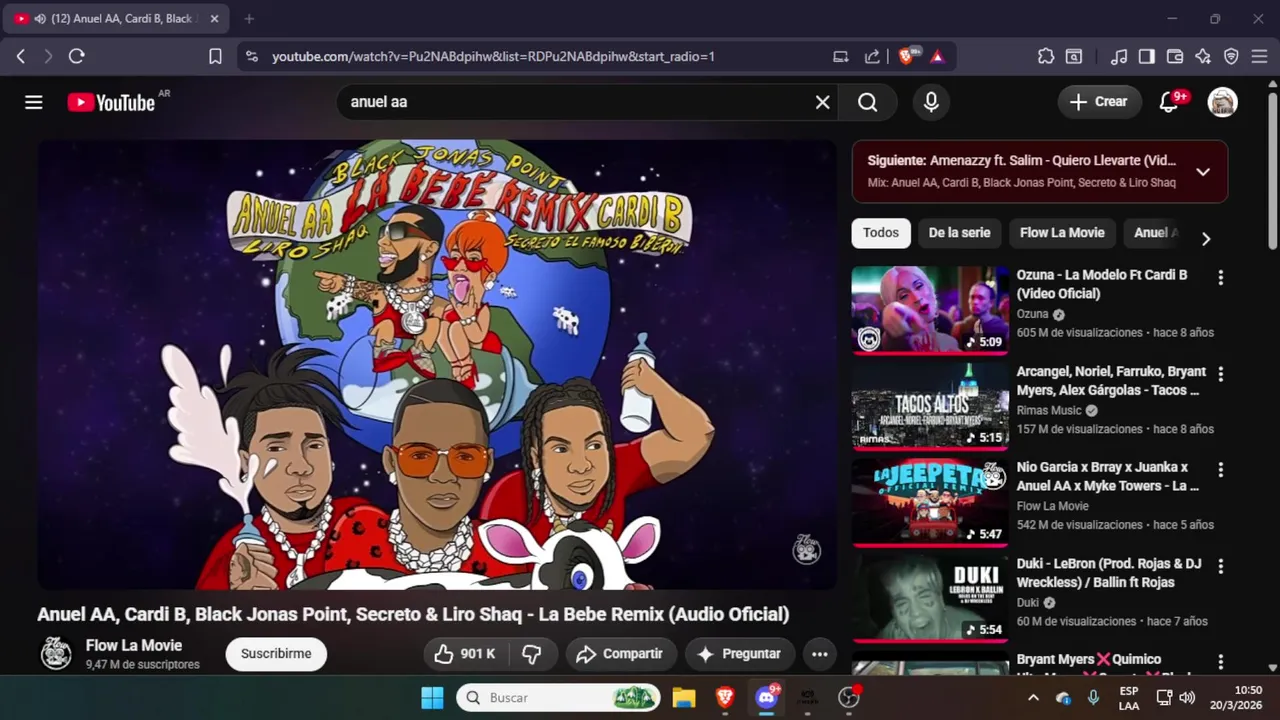
Task: Click the magnifying glass search button
Action: coord(867,102)
